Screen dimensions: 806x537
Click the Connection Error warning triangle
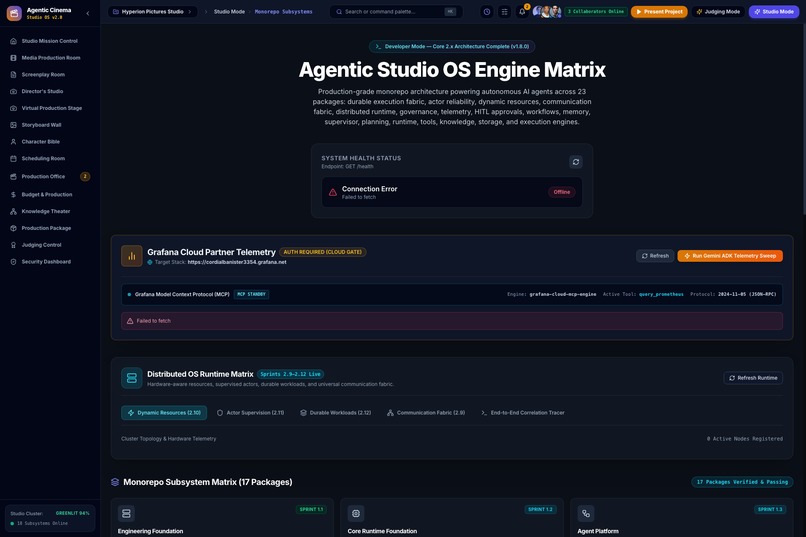pyautogui.click(x=333, y=192)
